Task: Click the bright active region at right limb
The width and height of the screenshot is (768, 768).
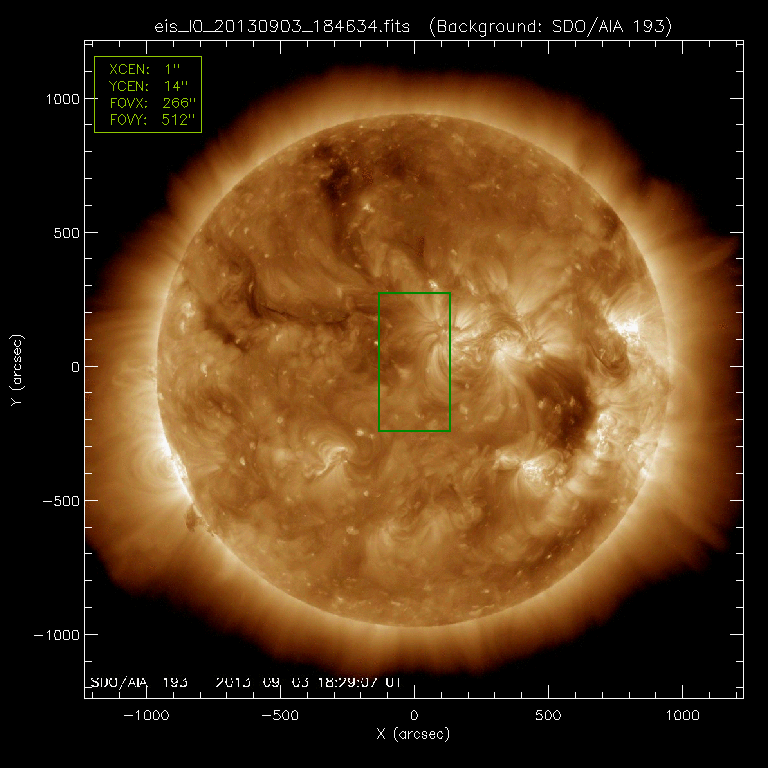Action: click(x=629, y=328)
